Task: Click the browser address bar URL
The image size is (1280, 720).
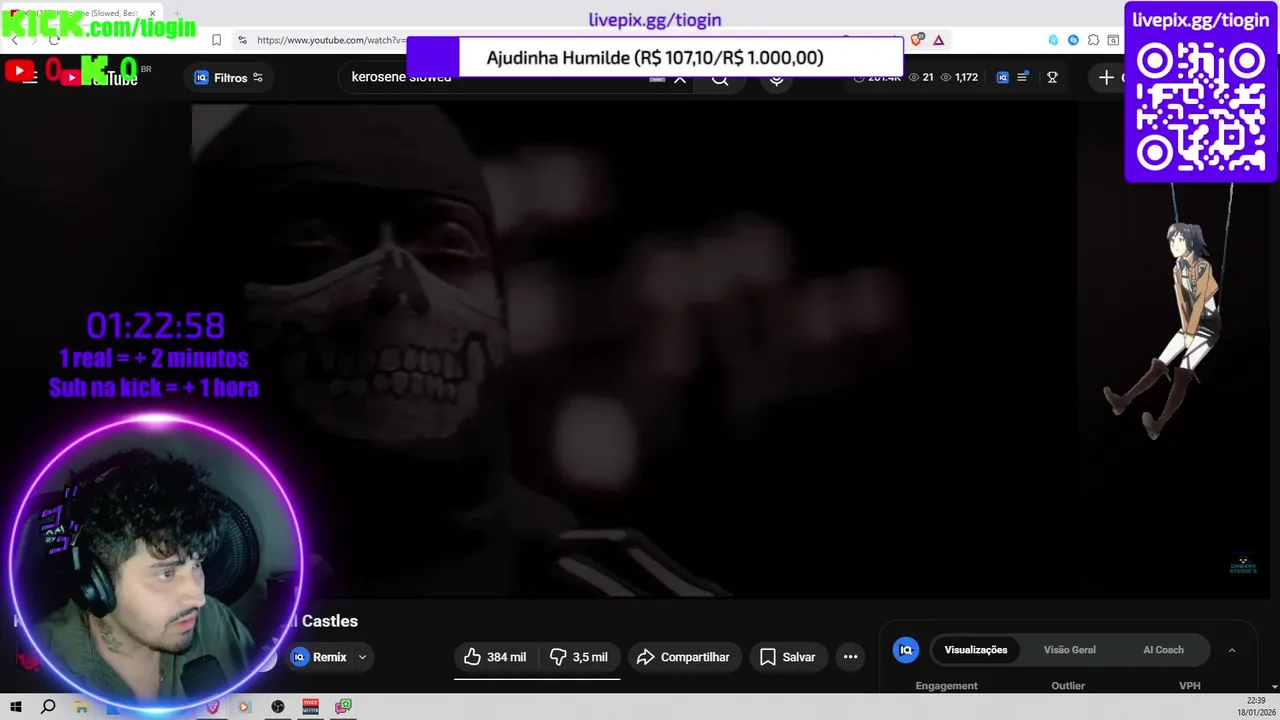Action: (x=330, y=40)
